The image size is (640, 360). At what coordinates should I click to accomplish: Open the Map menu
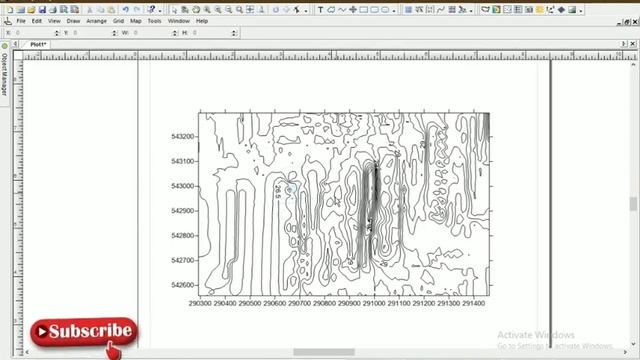coord(136,21)
